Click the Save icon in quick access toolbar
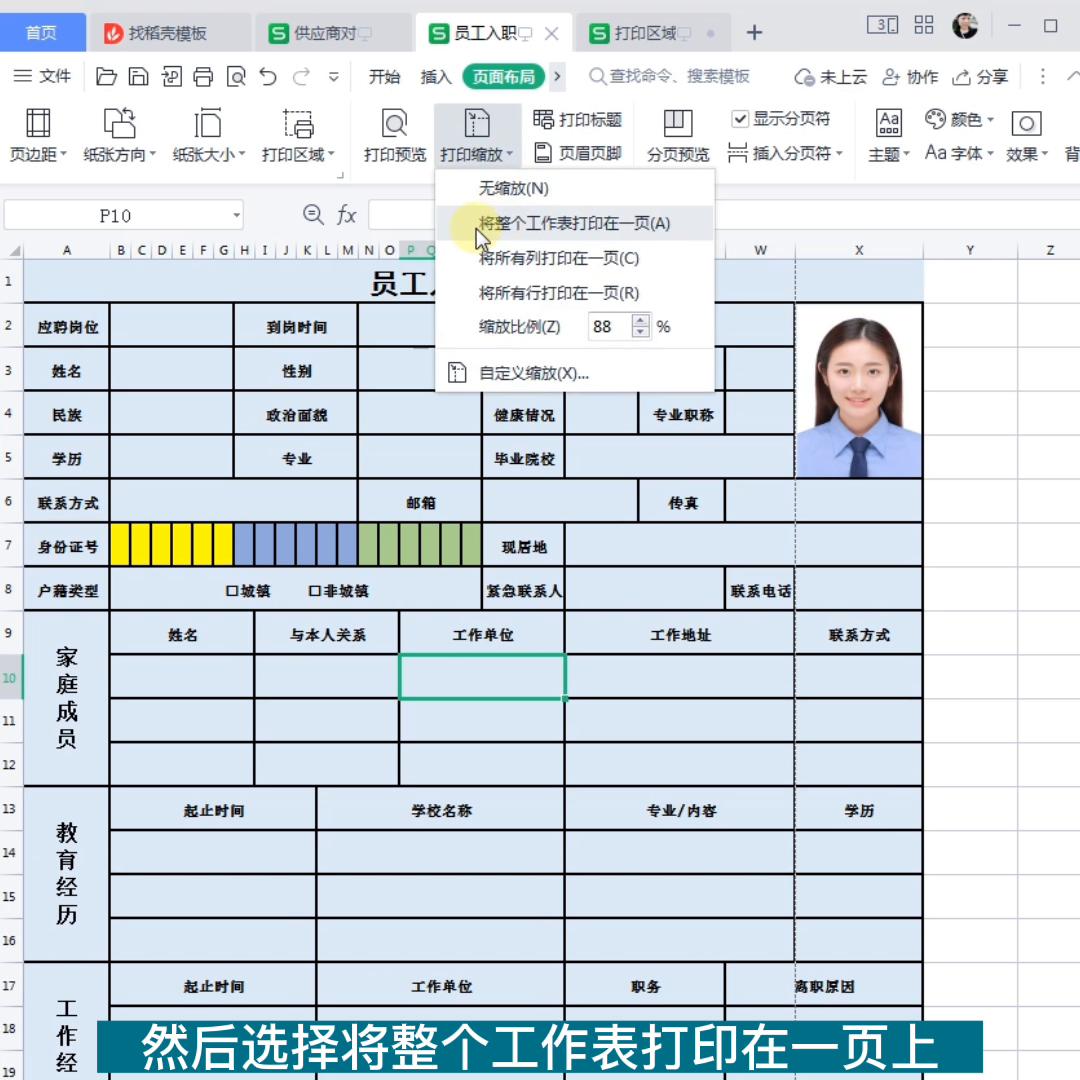 (139, 75)
